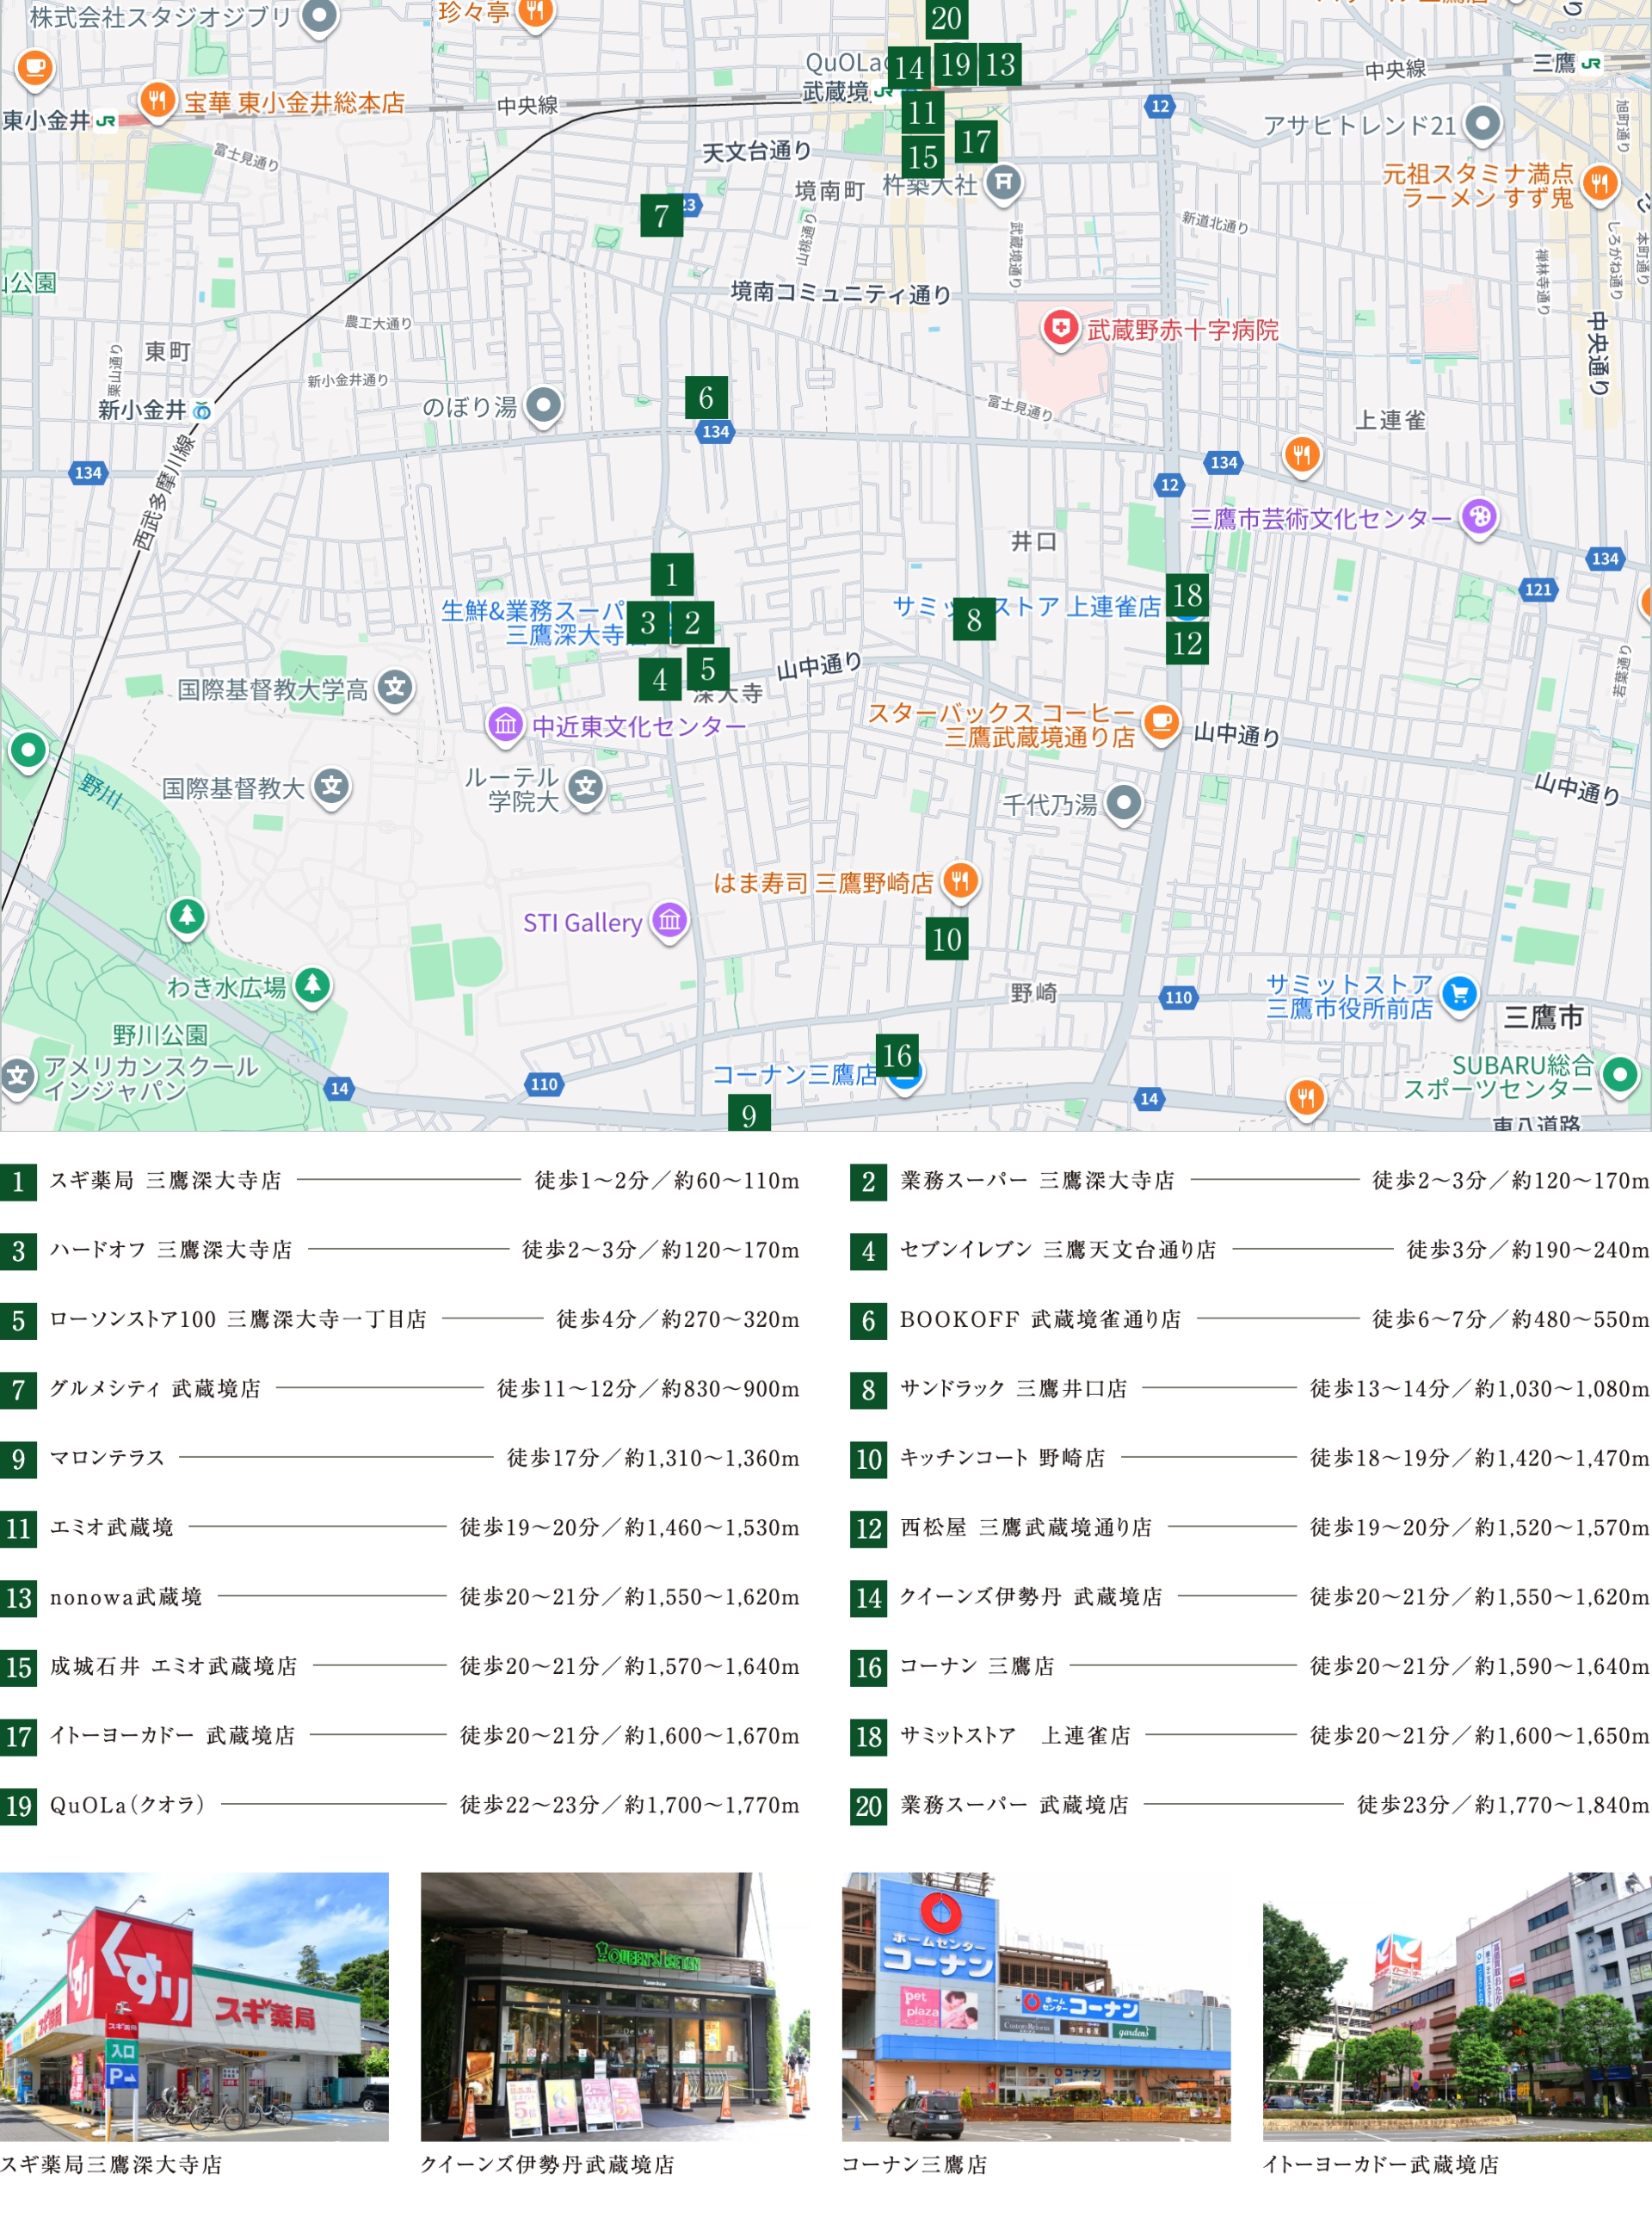The height and width of the screenshot is (2229, 1652).
Task: Click the 新小金井 station label
Action: (x=142, y=410)
